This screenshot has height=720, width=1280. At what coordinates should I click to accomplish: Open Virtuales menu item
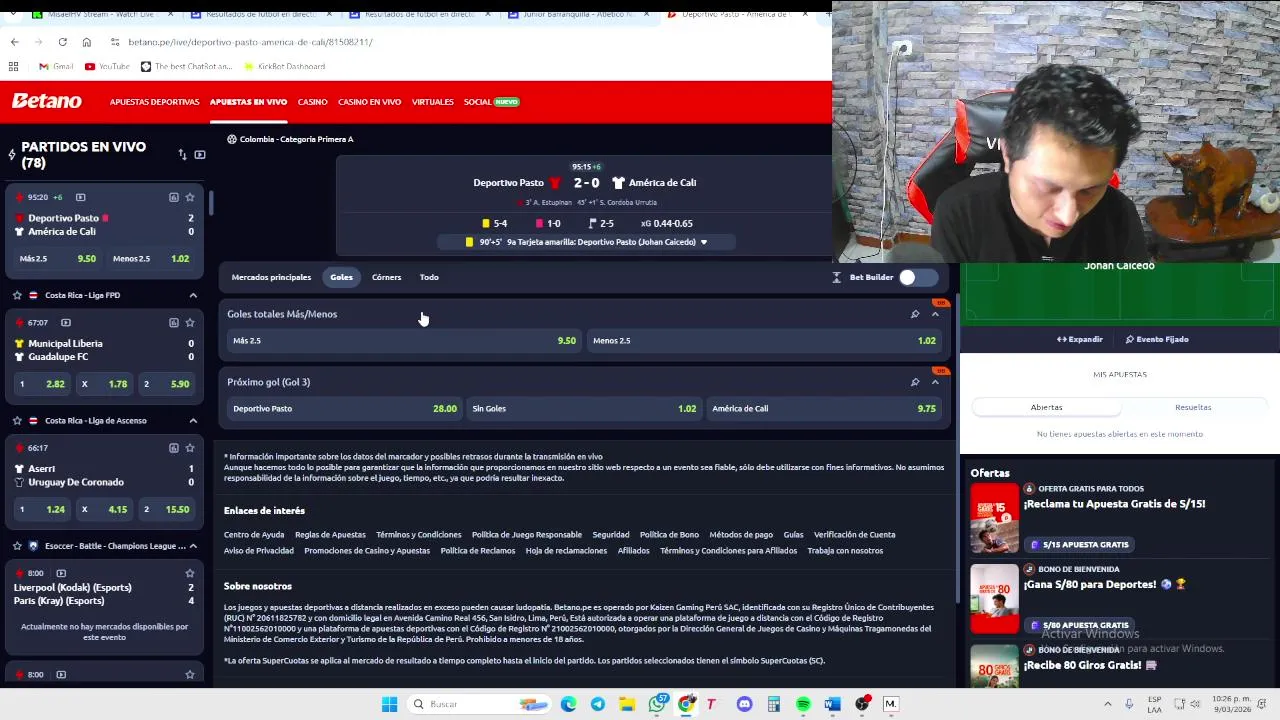(x=432, y=102)
